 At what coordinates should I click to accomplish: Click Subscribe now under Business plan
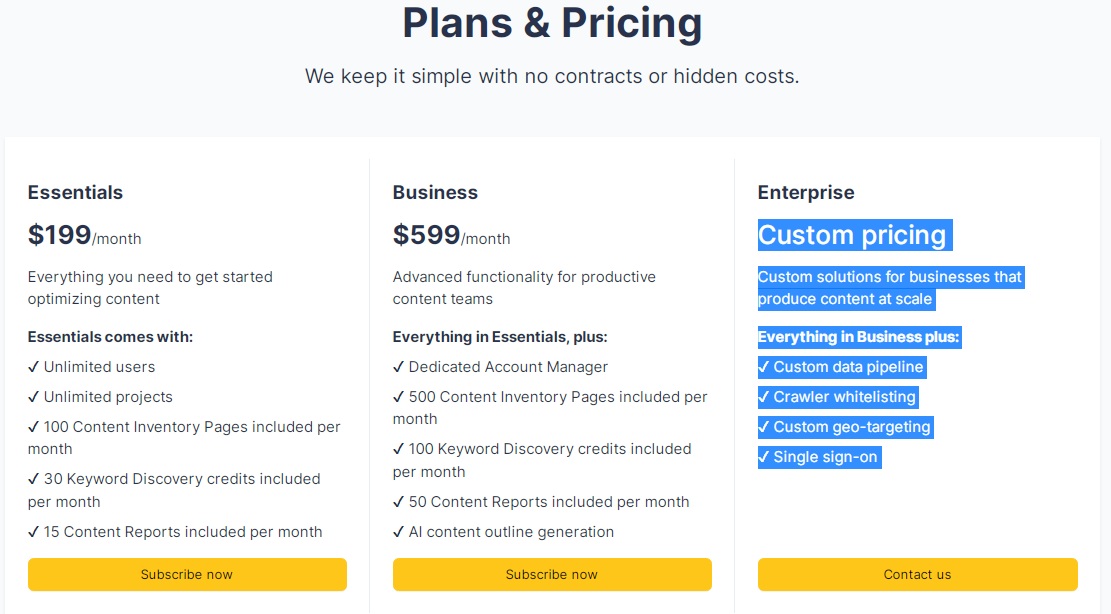pos(552,575)
